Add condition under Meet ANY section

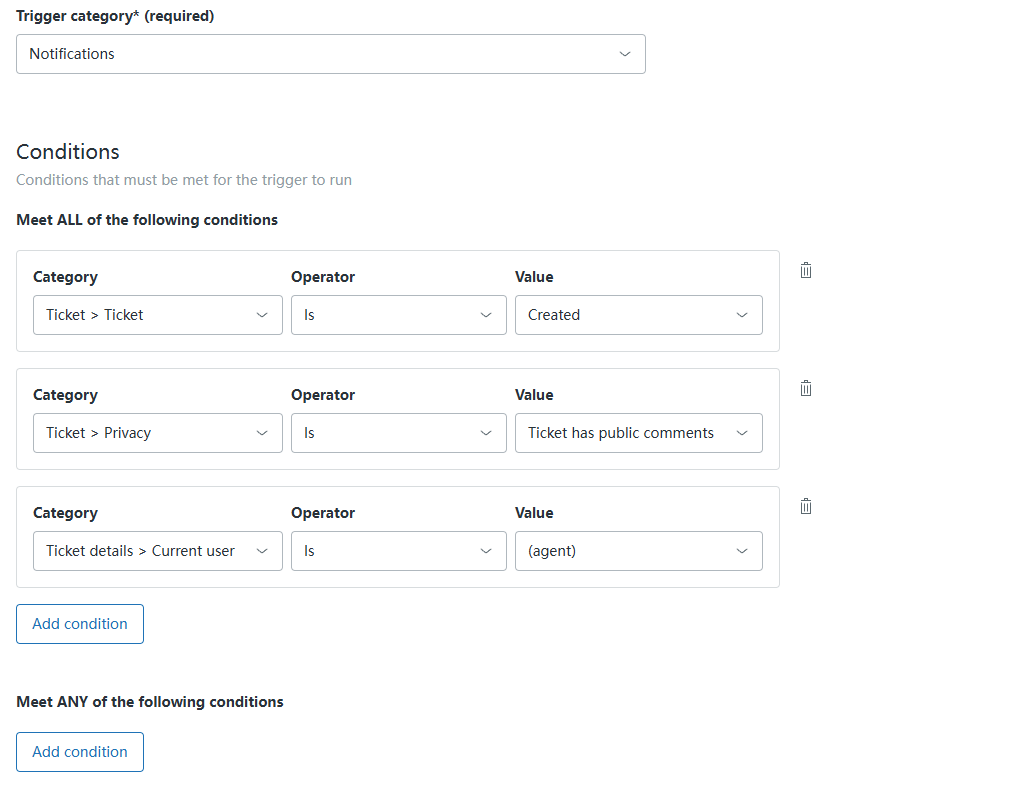click(x=80, y=752)
